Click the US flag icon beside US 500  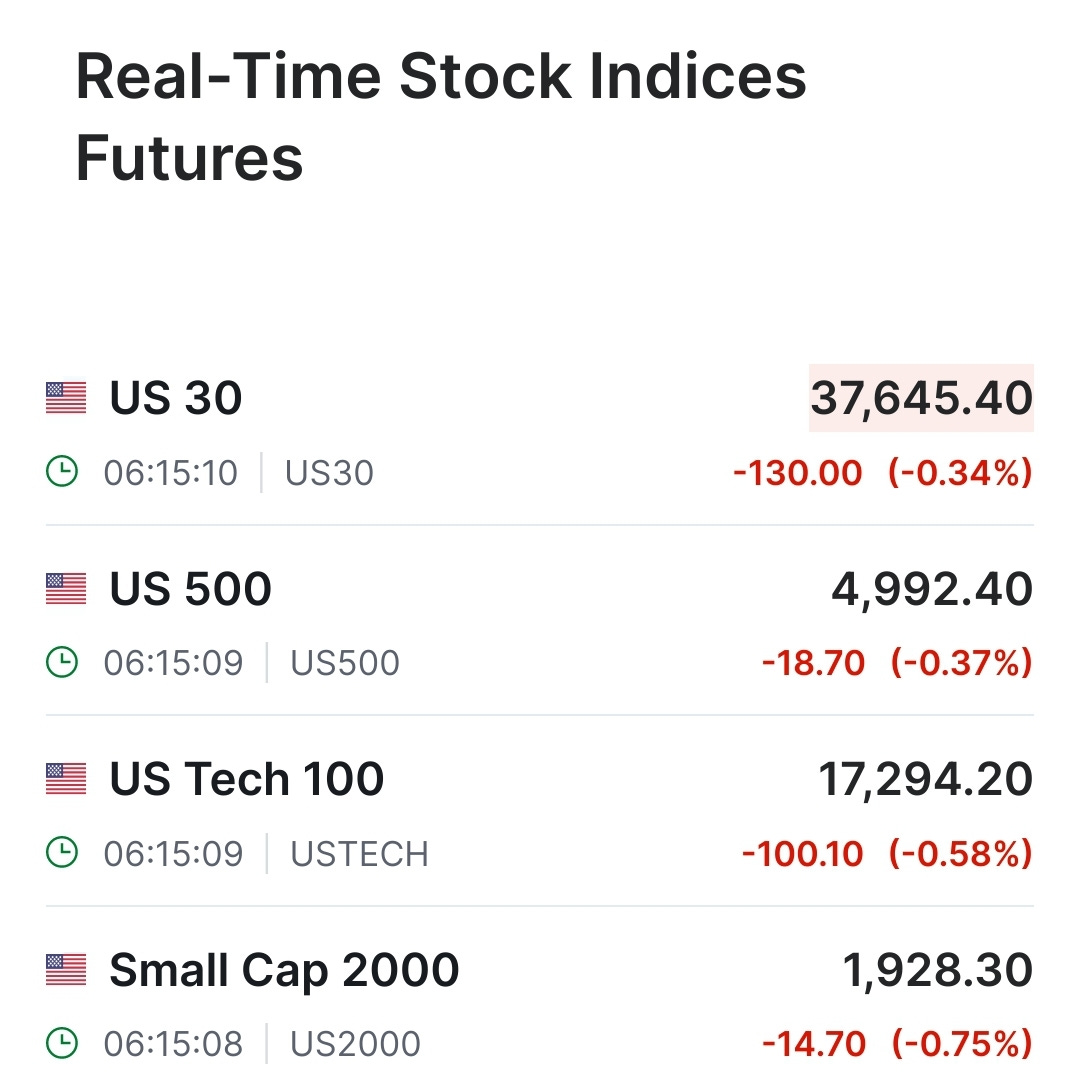pos(66,589)
